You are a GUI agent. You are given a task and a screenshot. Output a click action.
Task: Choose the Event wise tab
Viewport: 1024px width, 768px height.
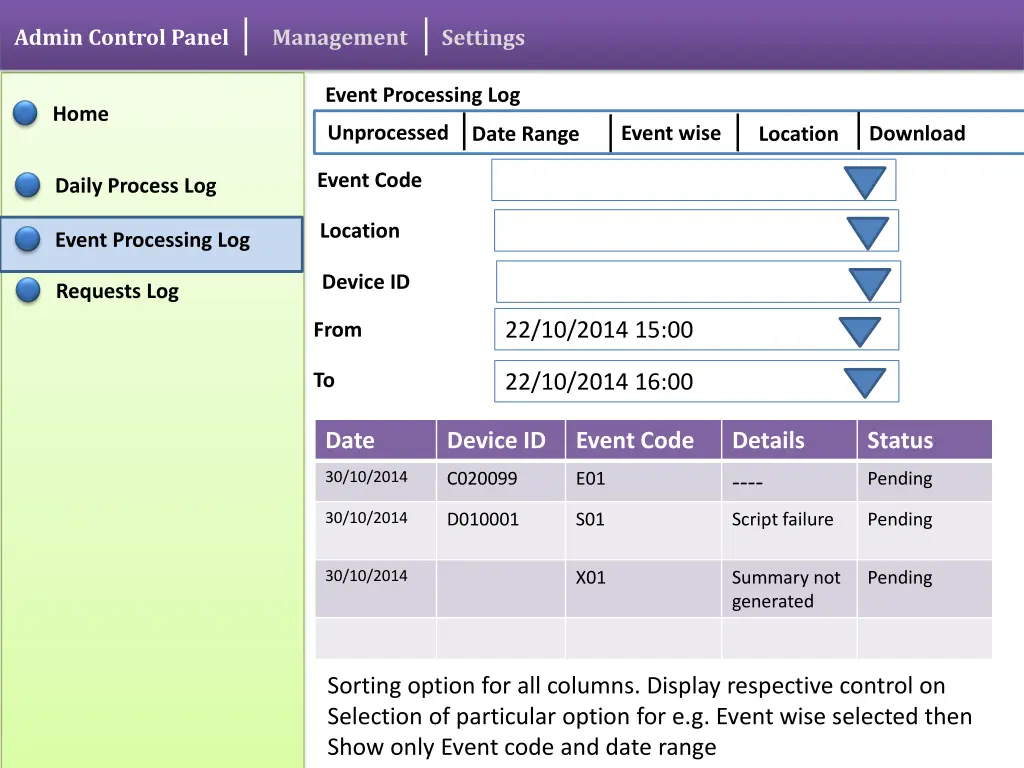pyautogui.click(x=671, y=133)
